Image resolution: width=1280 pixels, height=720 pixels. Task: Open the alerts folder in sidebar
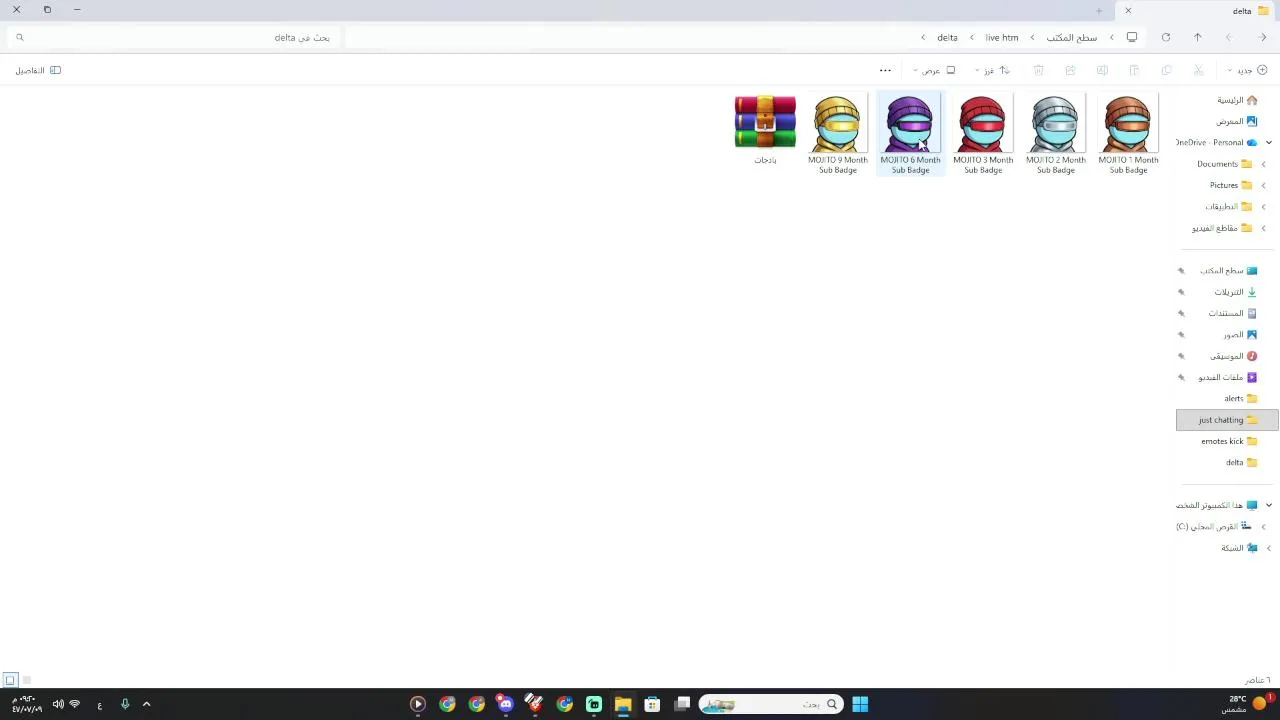(1241, 399)
